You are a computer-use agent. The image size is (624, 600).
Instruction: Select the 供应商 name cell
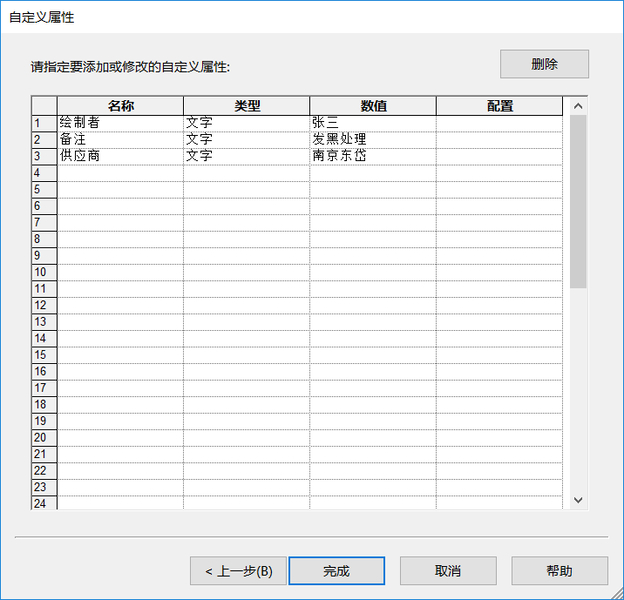coord(121,156)
